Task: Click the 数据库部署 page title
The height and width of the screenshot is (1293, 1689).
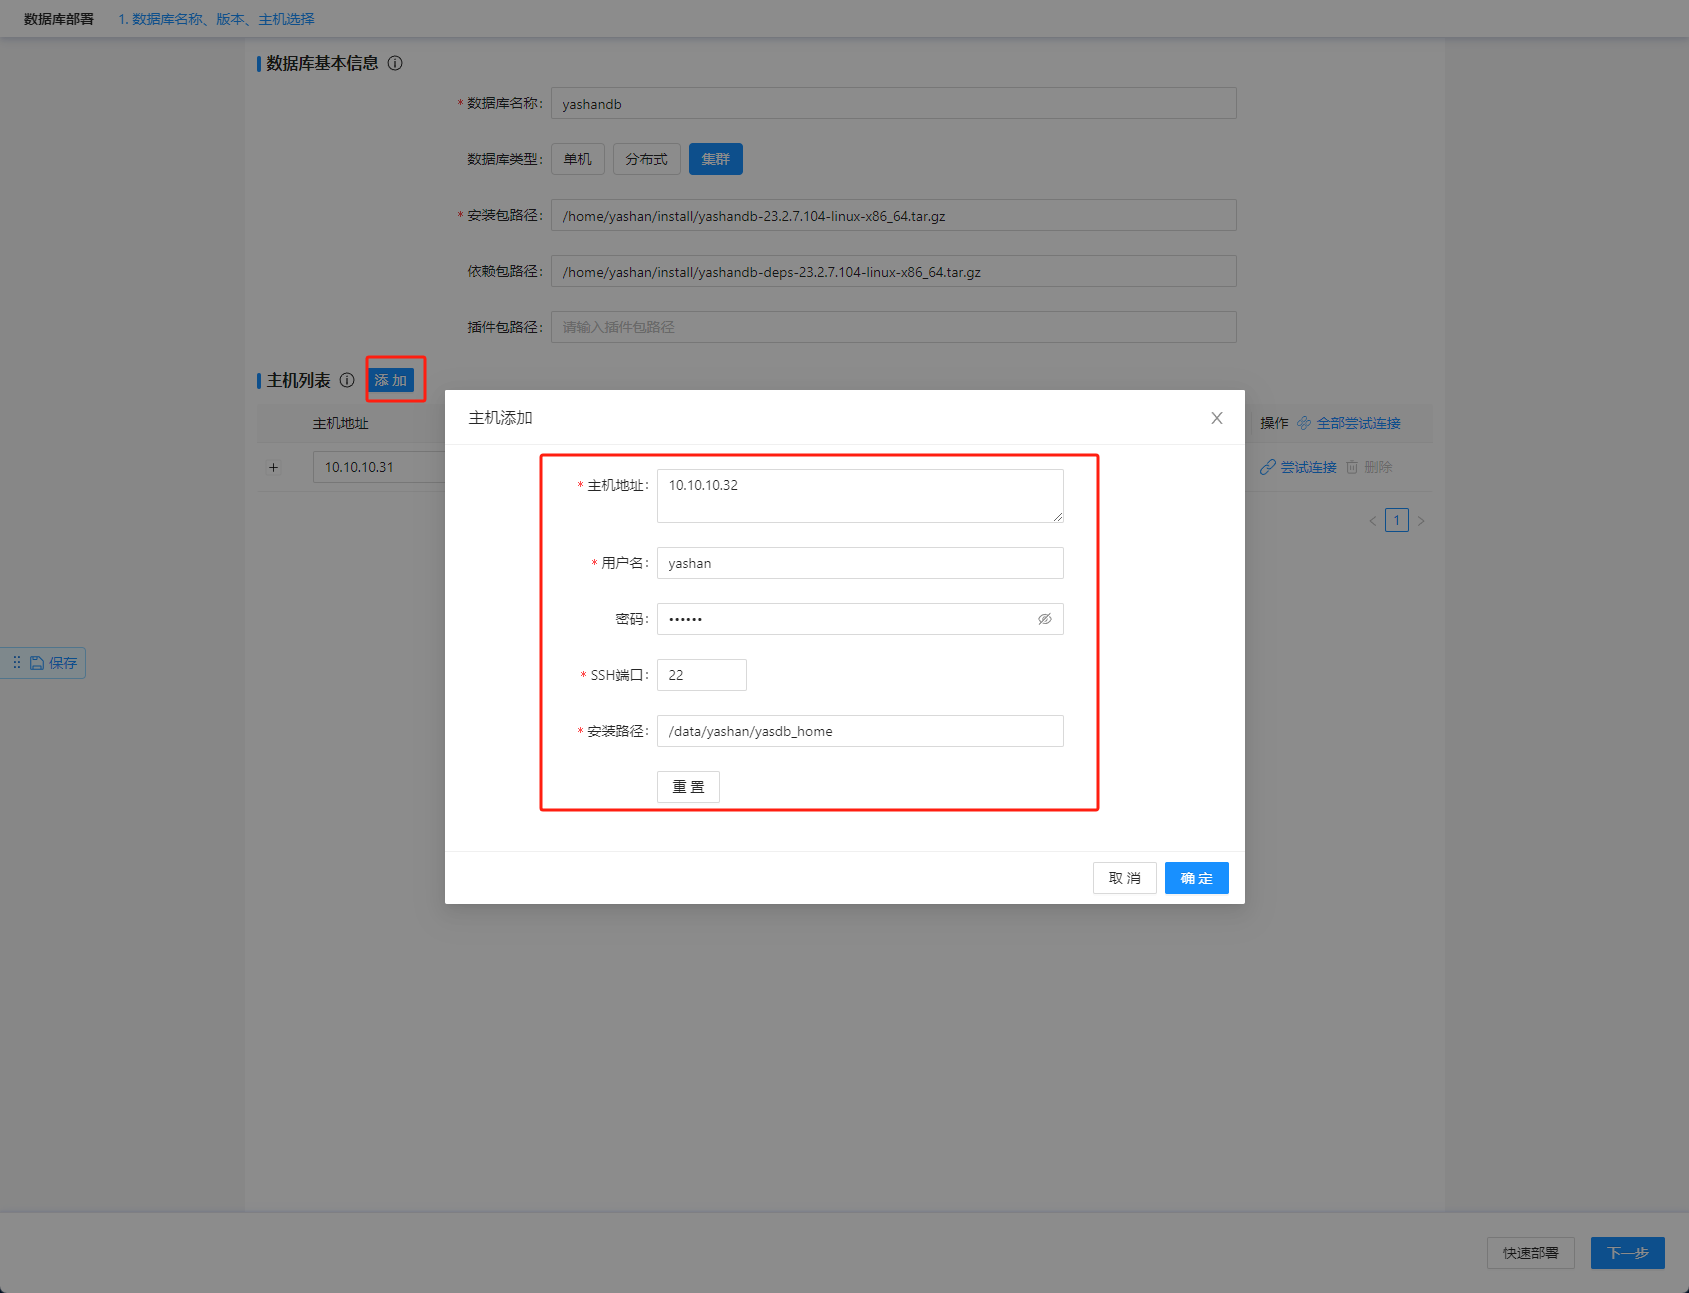Action: (x=59, y=19)
